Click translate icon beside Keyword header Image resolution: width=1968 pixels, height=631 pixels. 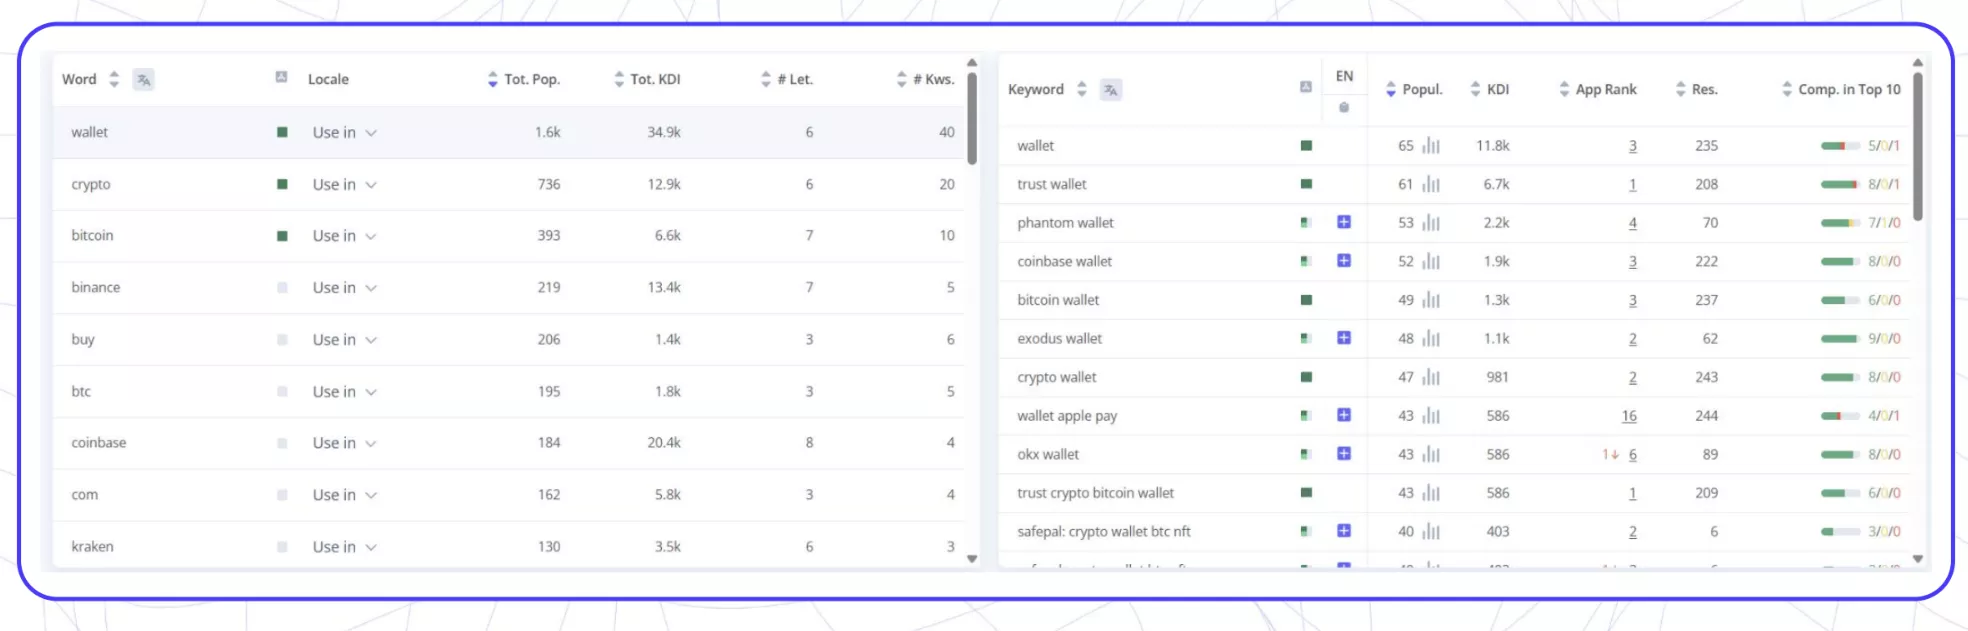pos(1111,90)
